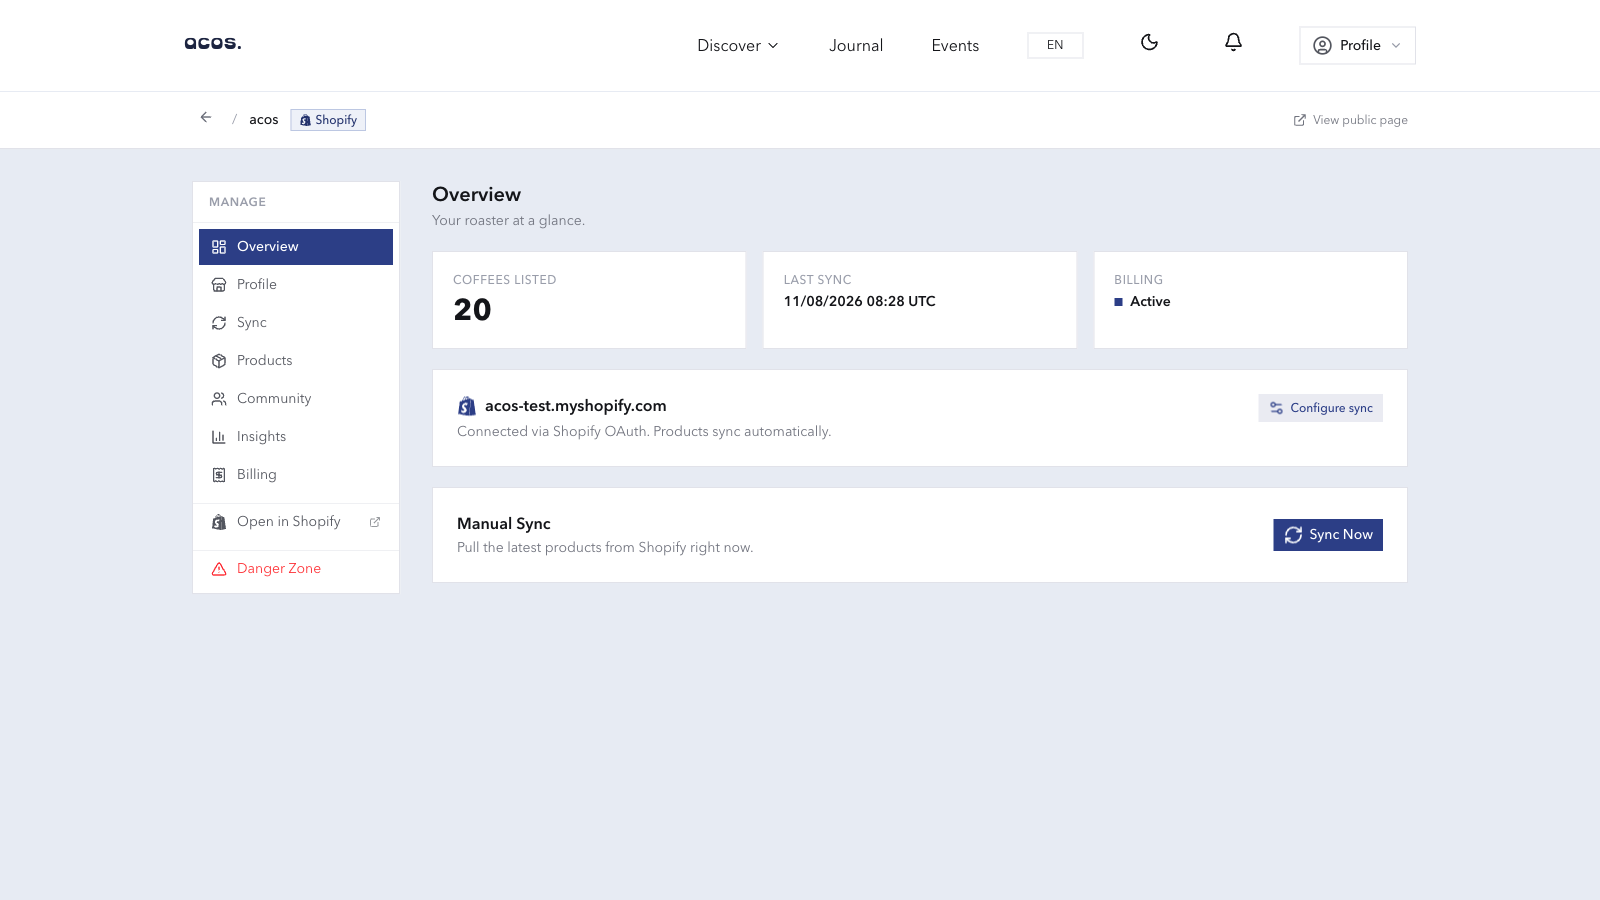Click the chevron next to Discover
The image size is (1600, 900).
pos(773,46)
